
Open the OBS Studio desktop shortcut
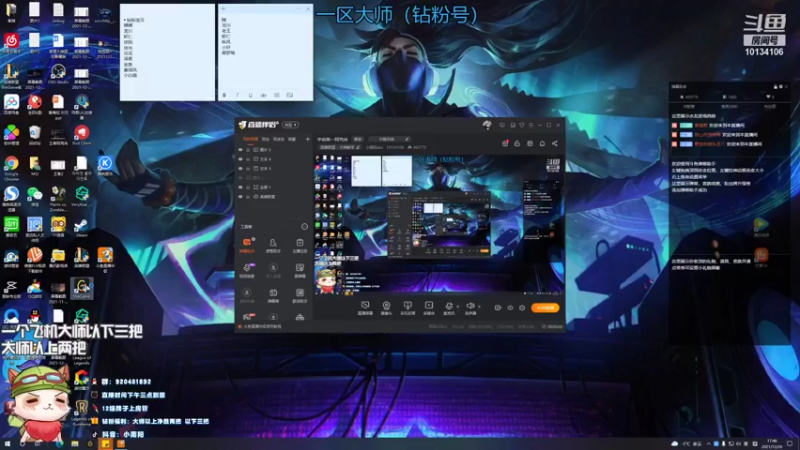pos(58,74)
